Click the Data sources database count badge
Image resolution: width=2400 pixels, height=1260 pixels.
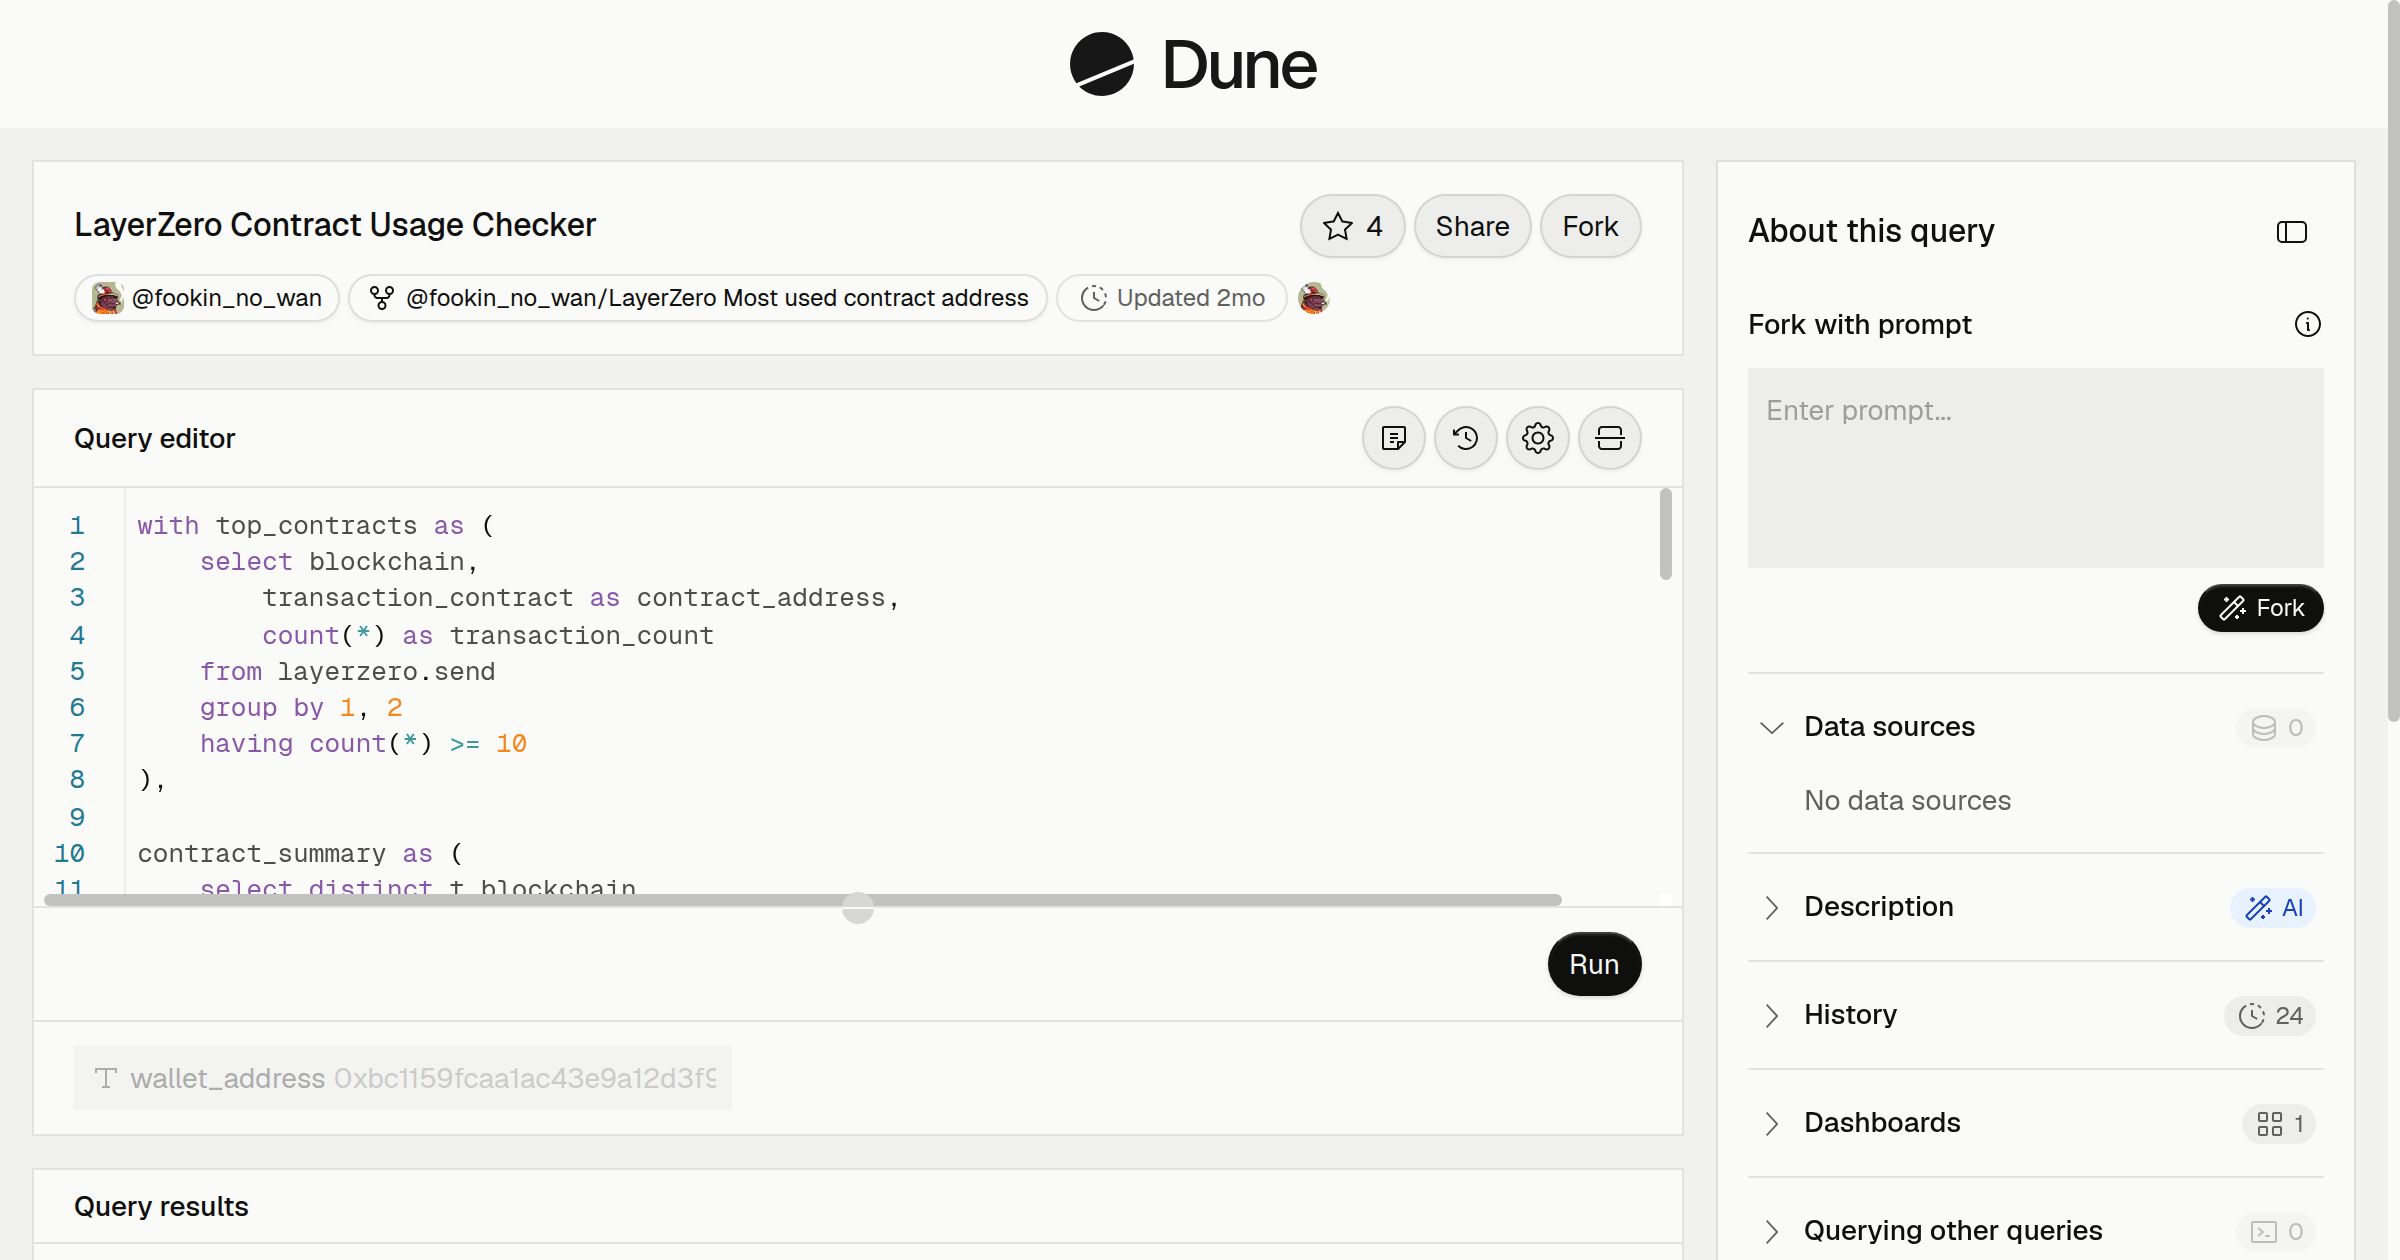click(2276, 728)
